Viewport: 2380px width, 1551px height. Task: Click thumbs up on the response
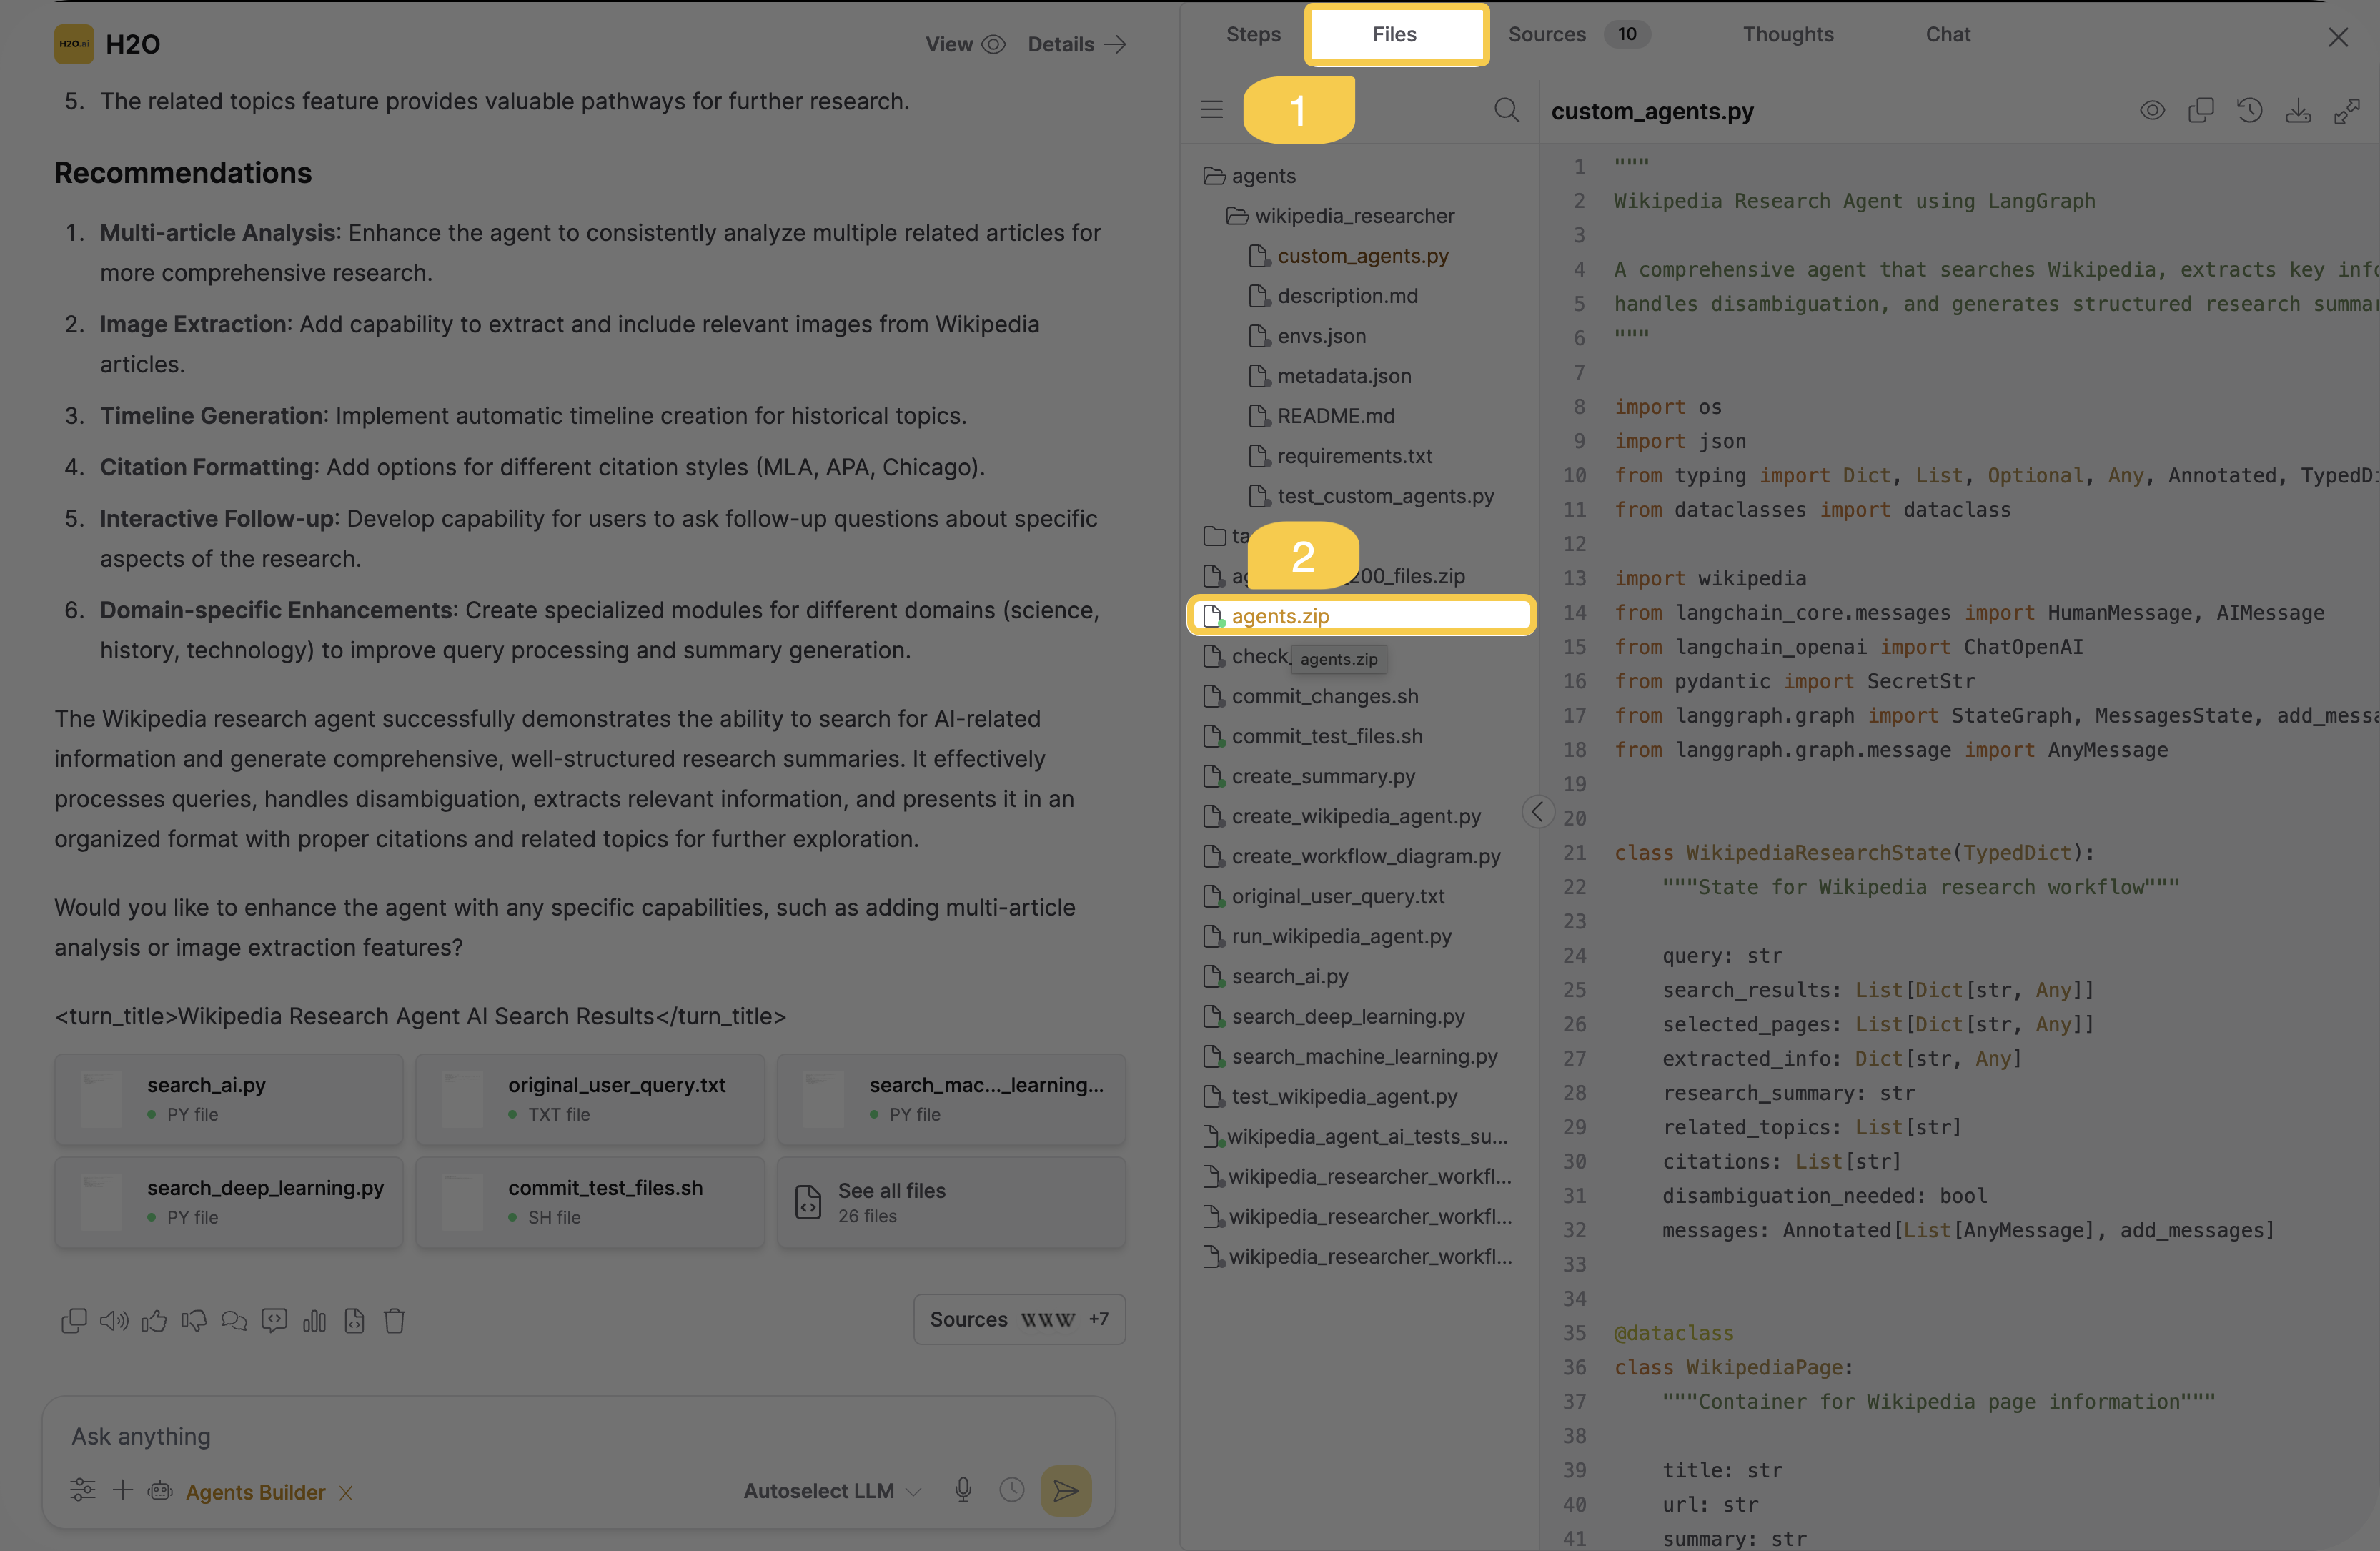pos(154,1321)
